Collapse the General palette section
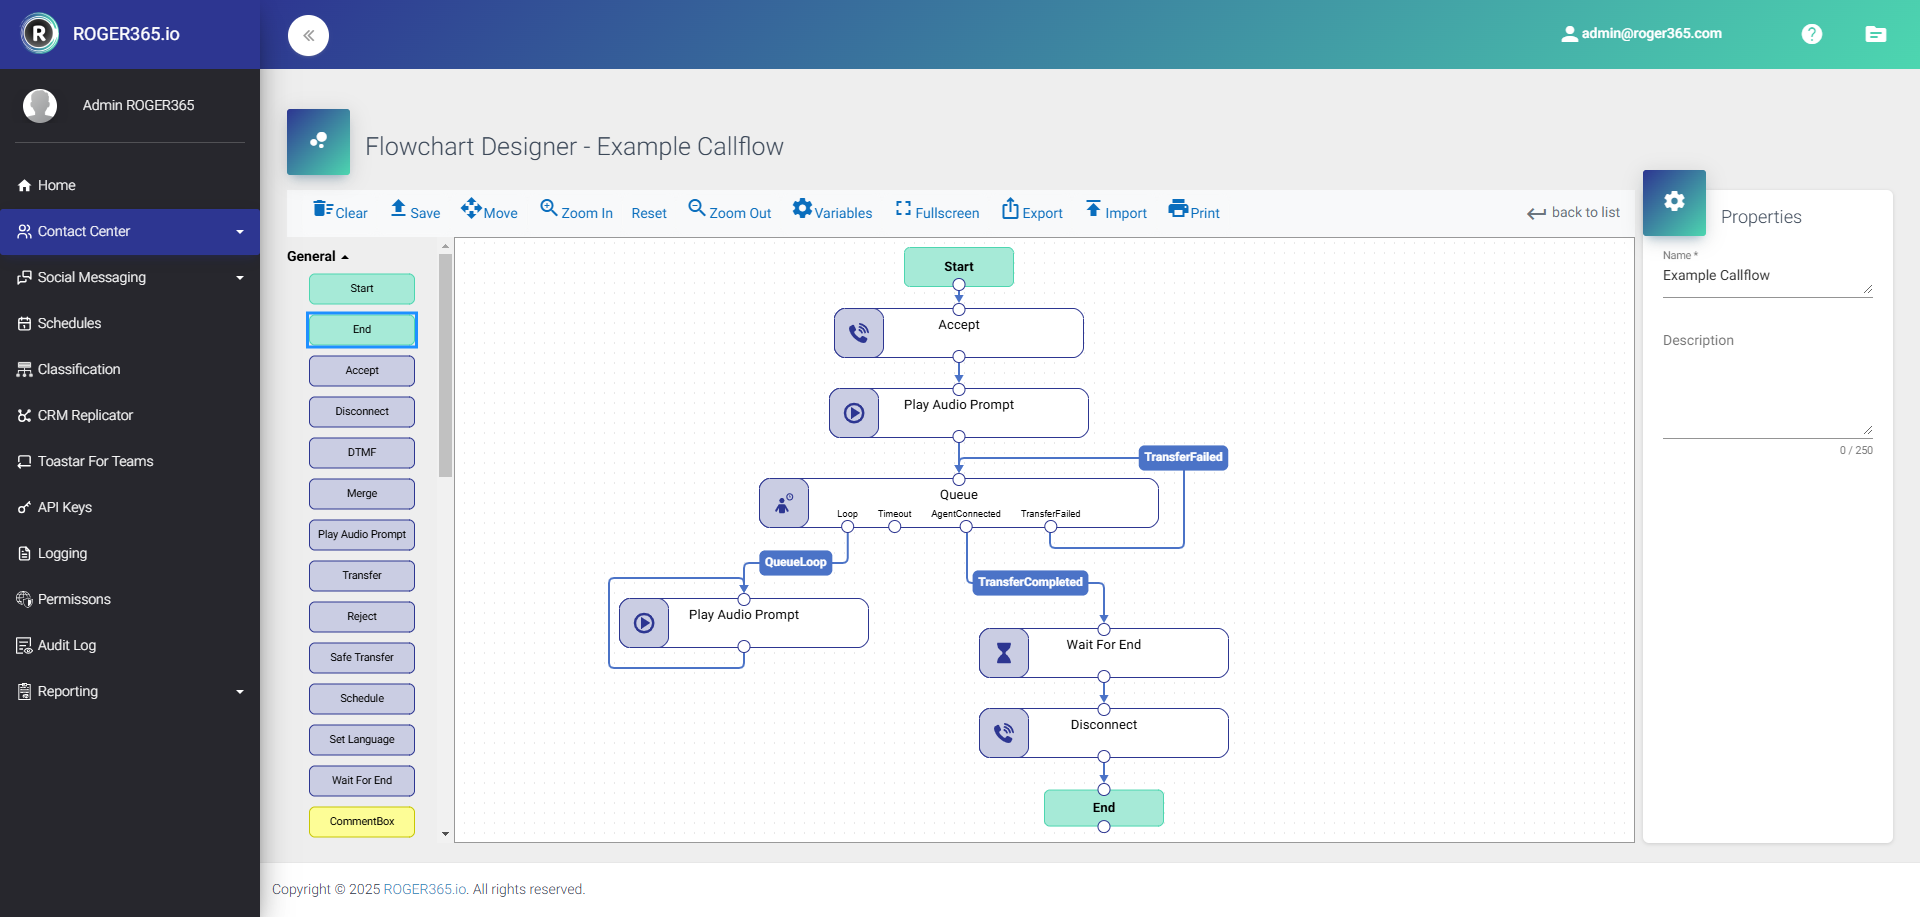Image resolution: width=1920 pixels, height=917 pixels. point(318,257)
